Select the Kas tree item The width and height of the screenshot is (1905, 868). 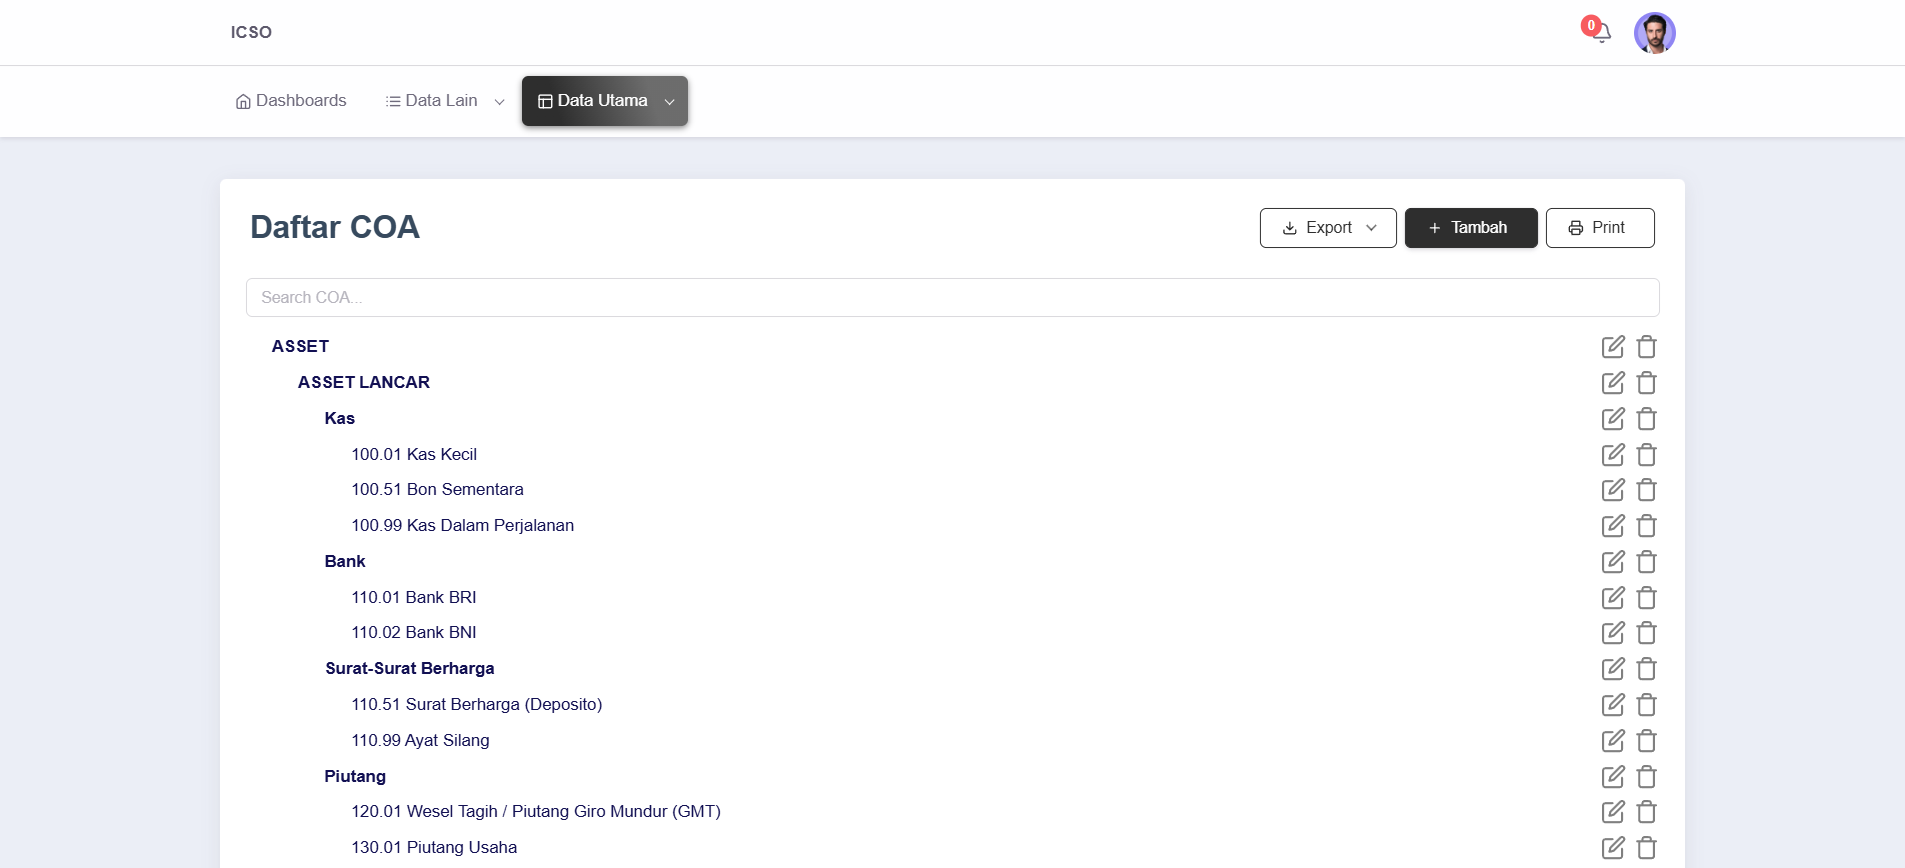340,419
